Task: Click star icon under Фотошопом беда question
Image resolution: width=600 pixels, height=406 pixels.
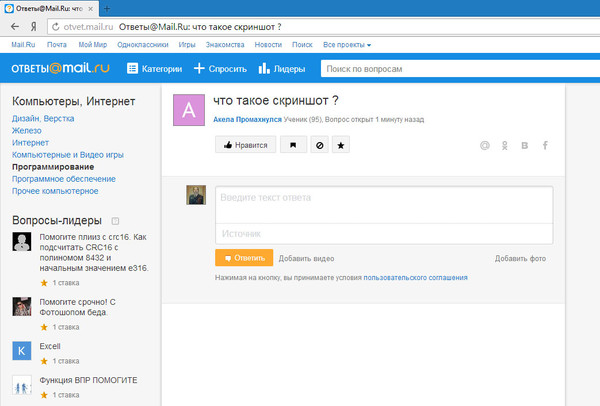Action: 44,327
